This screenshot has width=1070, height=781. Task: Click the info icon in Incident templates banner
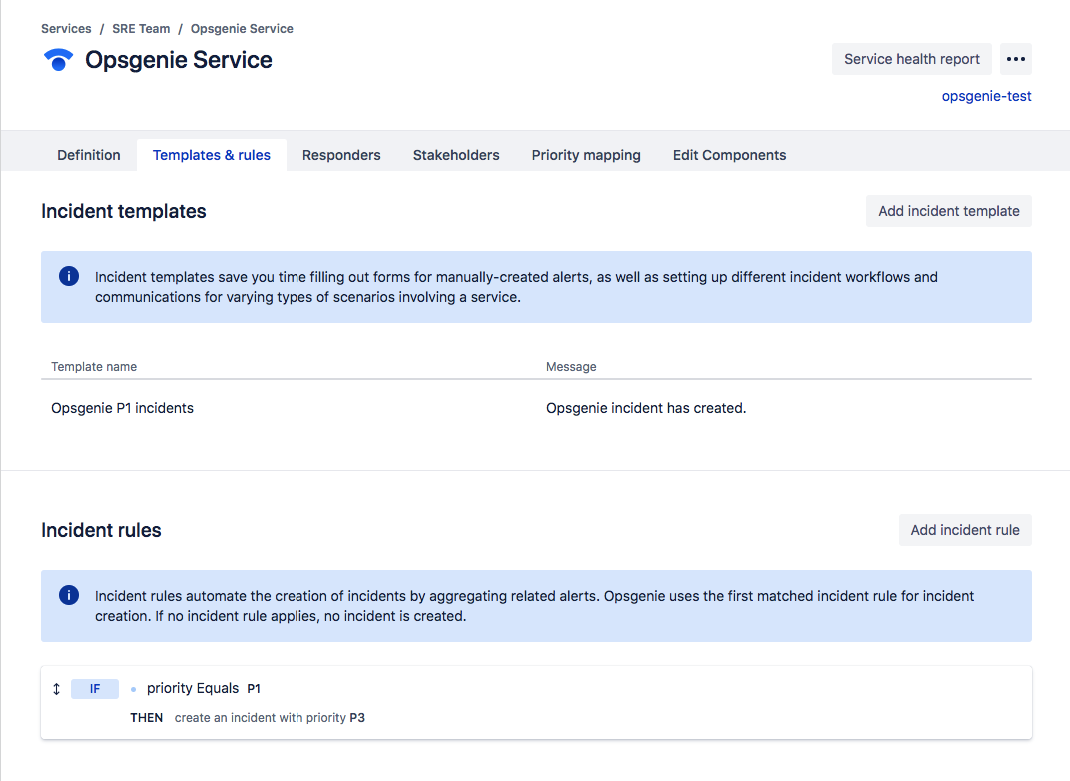(x=69, y=276)
